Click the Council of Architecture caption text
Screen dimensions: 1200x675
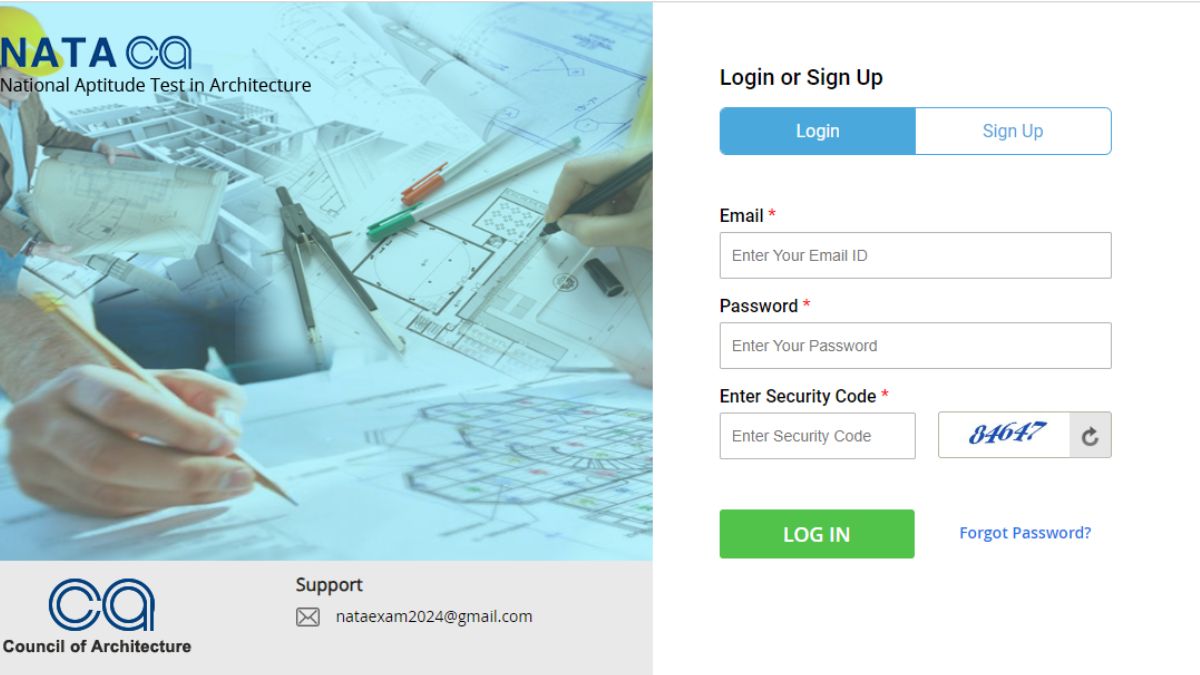click(x=97, y=646)
